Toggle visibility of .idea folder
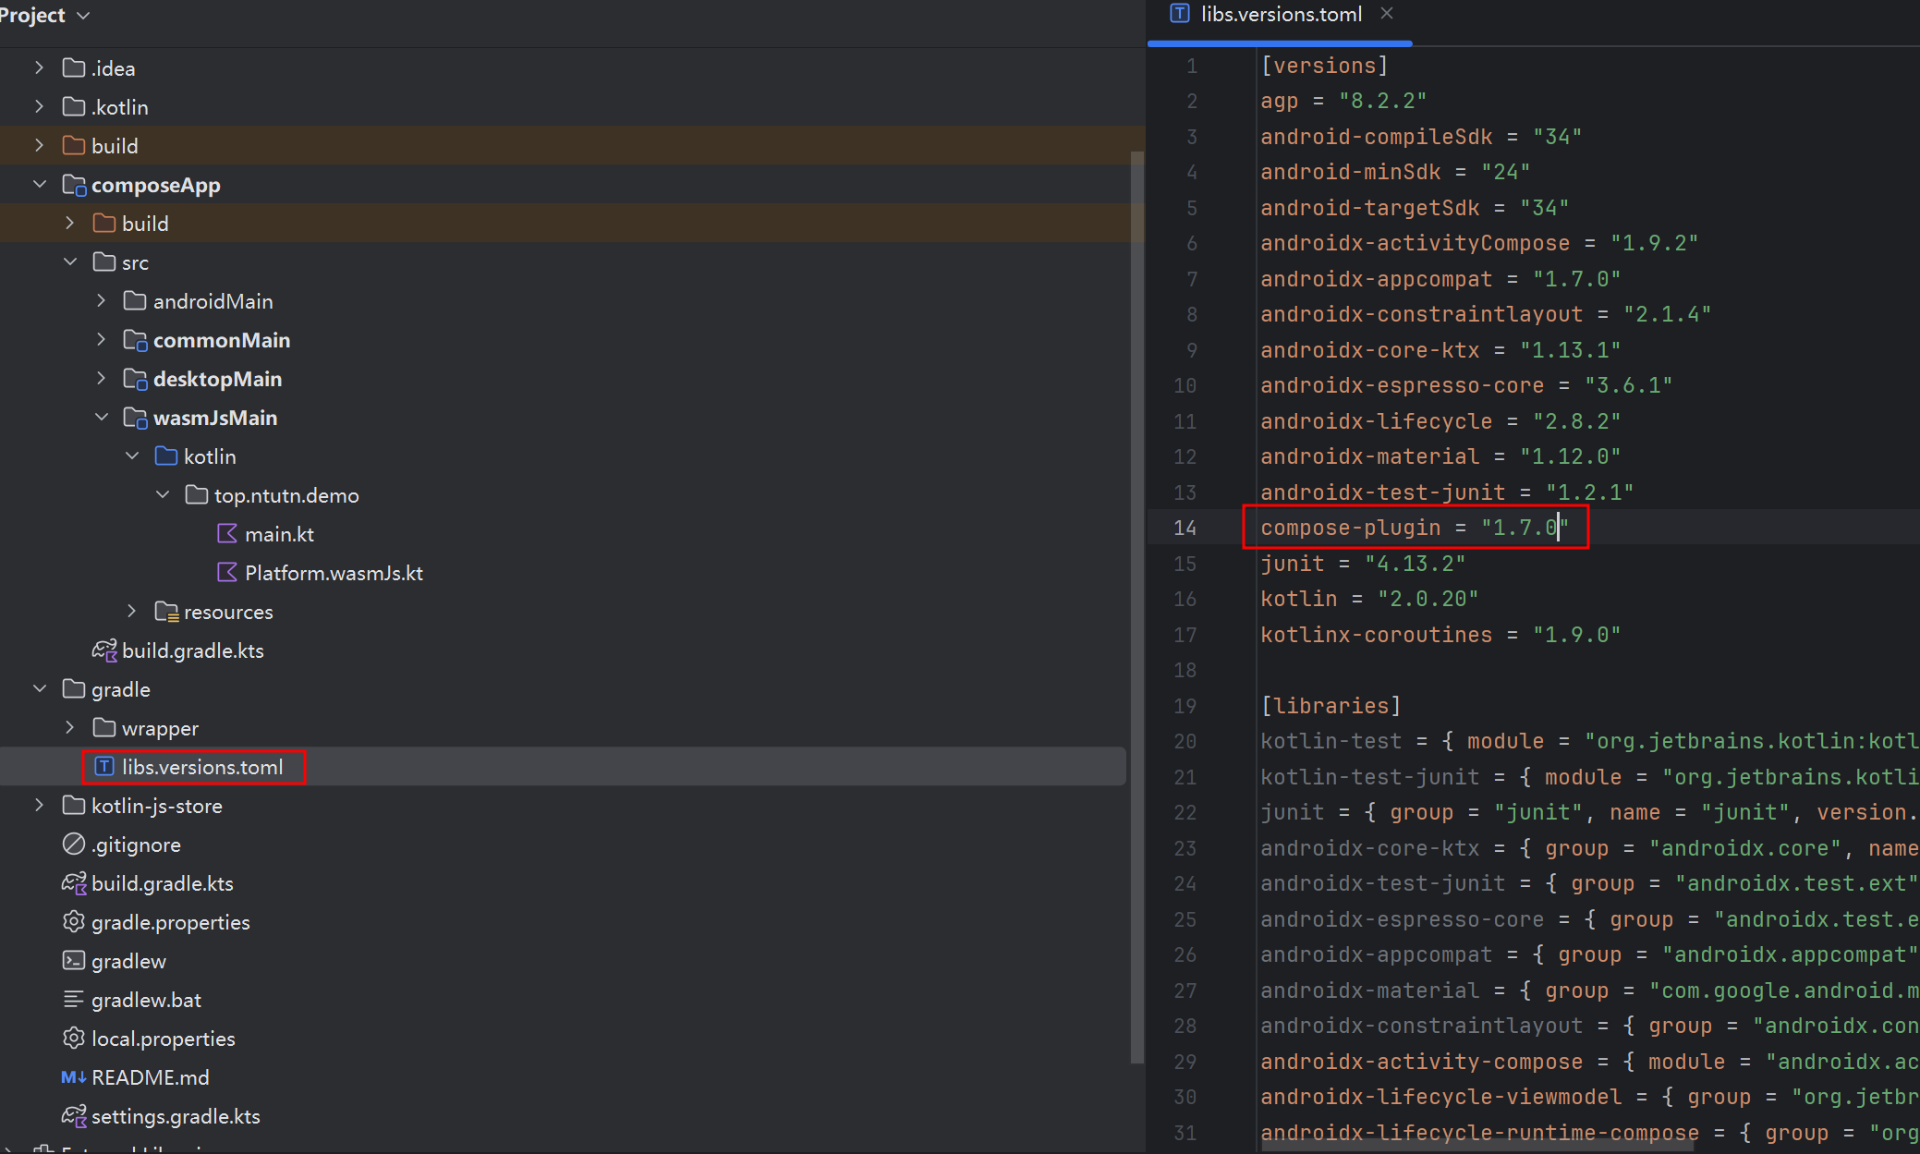Image resolution: width=1920 pixels, height=1154 pixels. [38, 67]
